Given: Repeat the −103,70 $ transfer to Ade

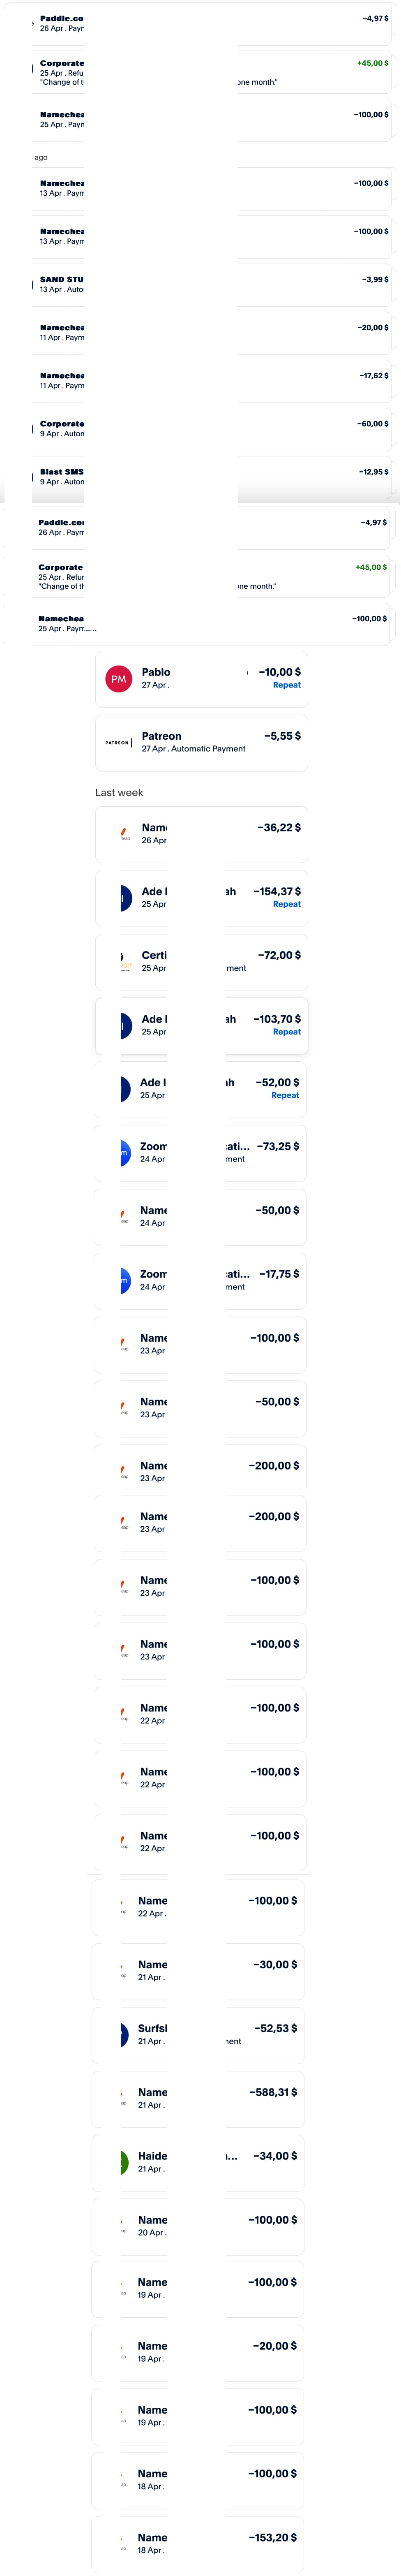Looking at the screenshot, I should pos(287,1032).
